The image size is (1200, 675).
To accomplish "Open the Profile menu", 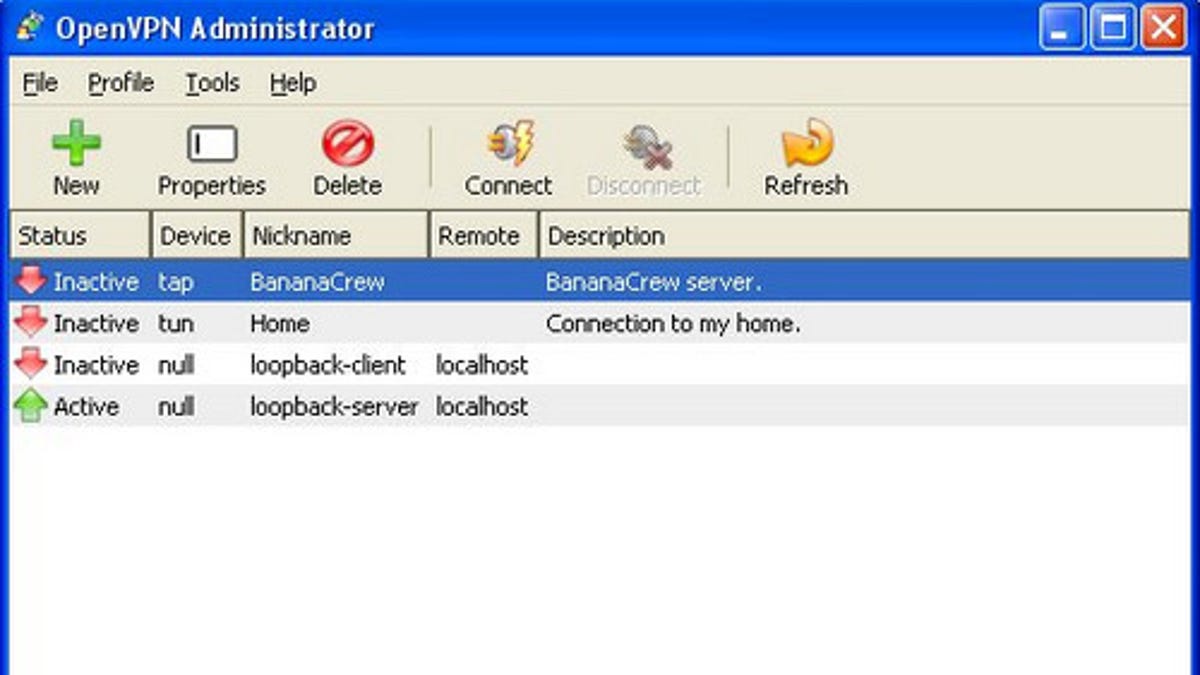I will click(x=121, y=84).
